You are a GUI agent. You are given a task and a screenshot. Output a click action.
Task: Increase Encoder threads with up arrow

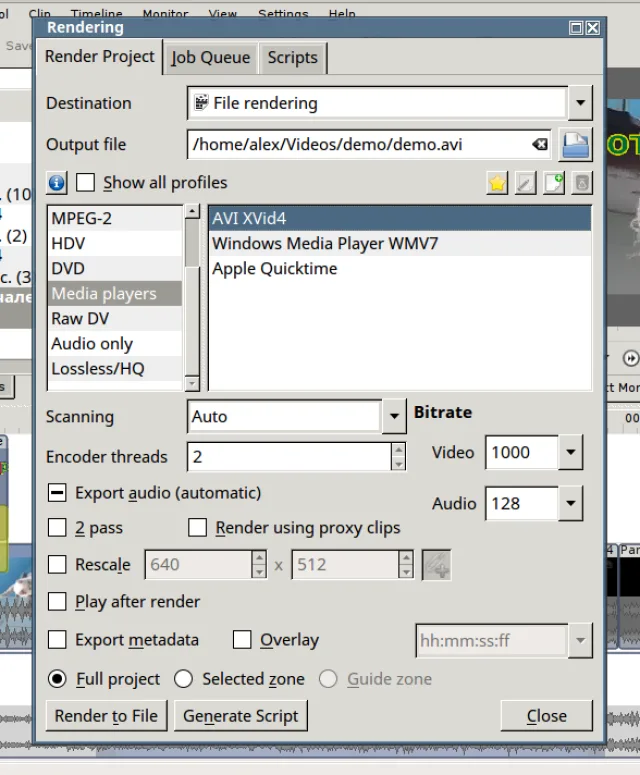coord(398,449)
